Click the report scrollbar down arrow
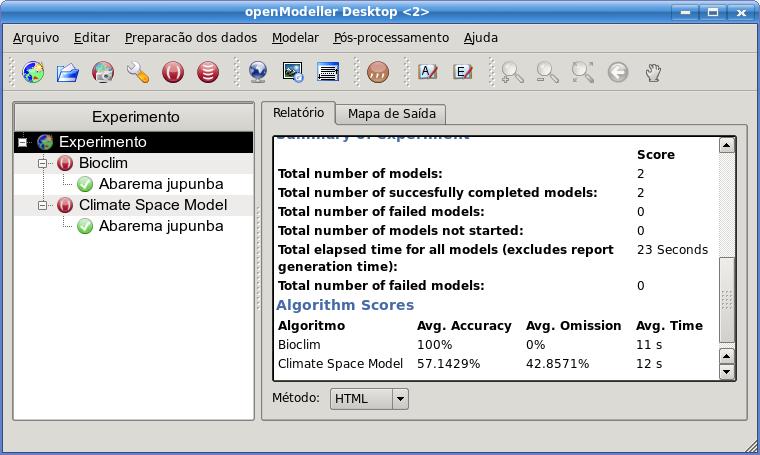 [726, 372]
